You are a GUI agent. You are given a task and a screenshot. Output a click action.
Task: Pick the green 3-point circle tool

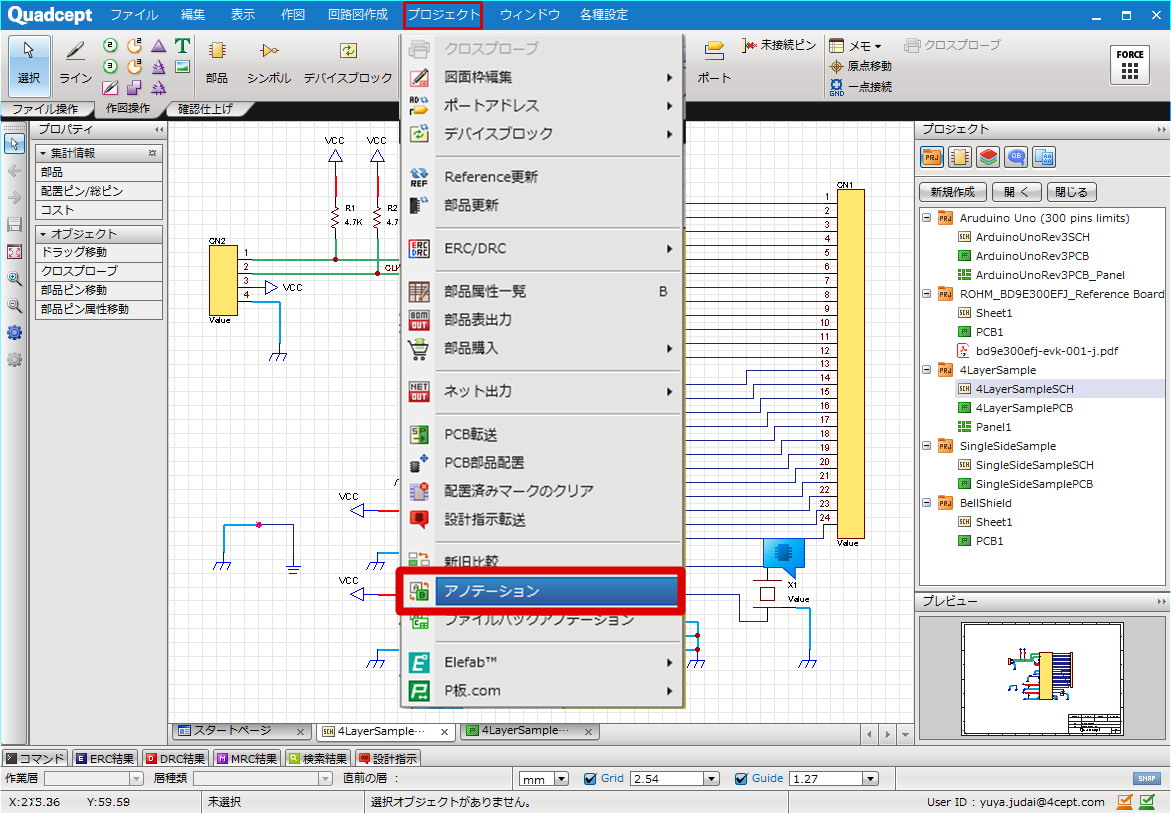click(111, 67)
